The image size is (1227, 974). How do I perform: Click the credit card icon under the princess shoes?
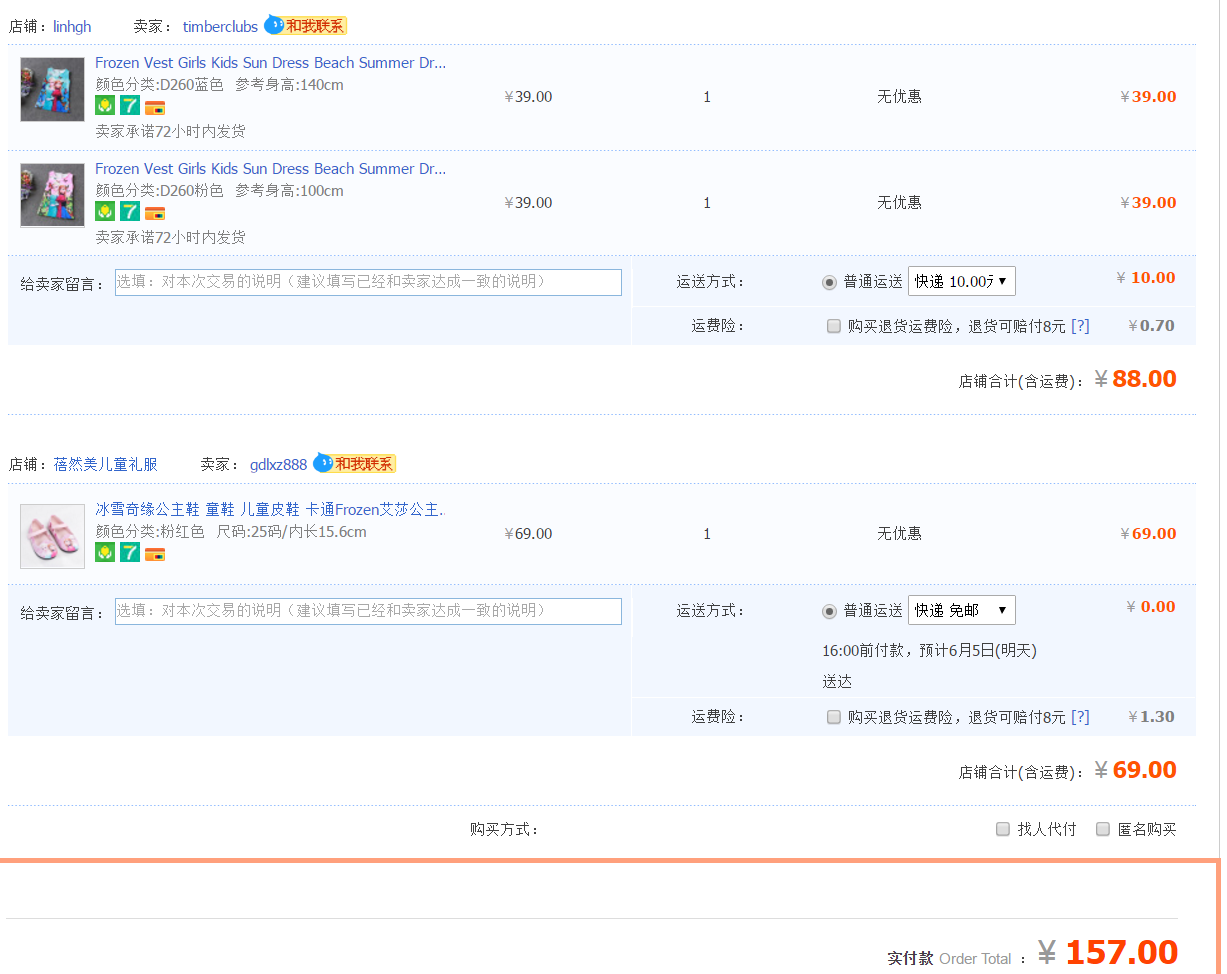click(x=155, y=554)
